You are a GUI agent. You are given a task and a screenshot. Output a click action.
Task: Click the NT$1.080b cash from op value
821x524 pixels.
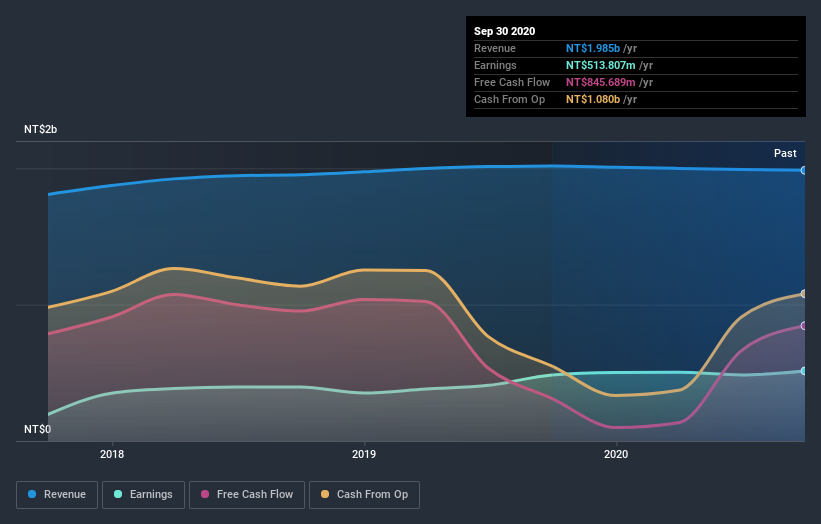[x=593, y=99]
